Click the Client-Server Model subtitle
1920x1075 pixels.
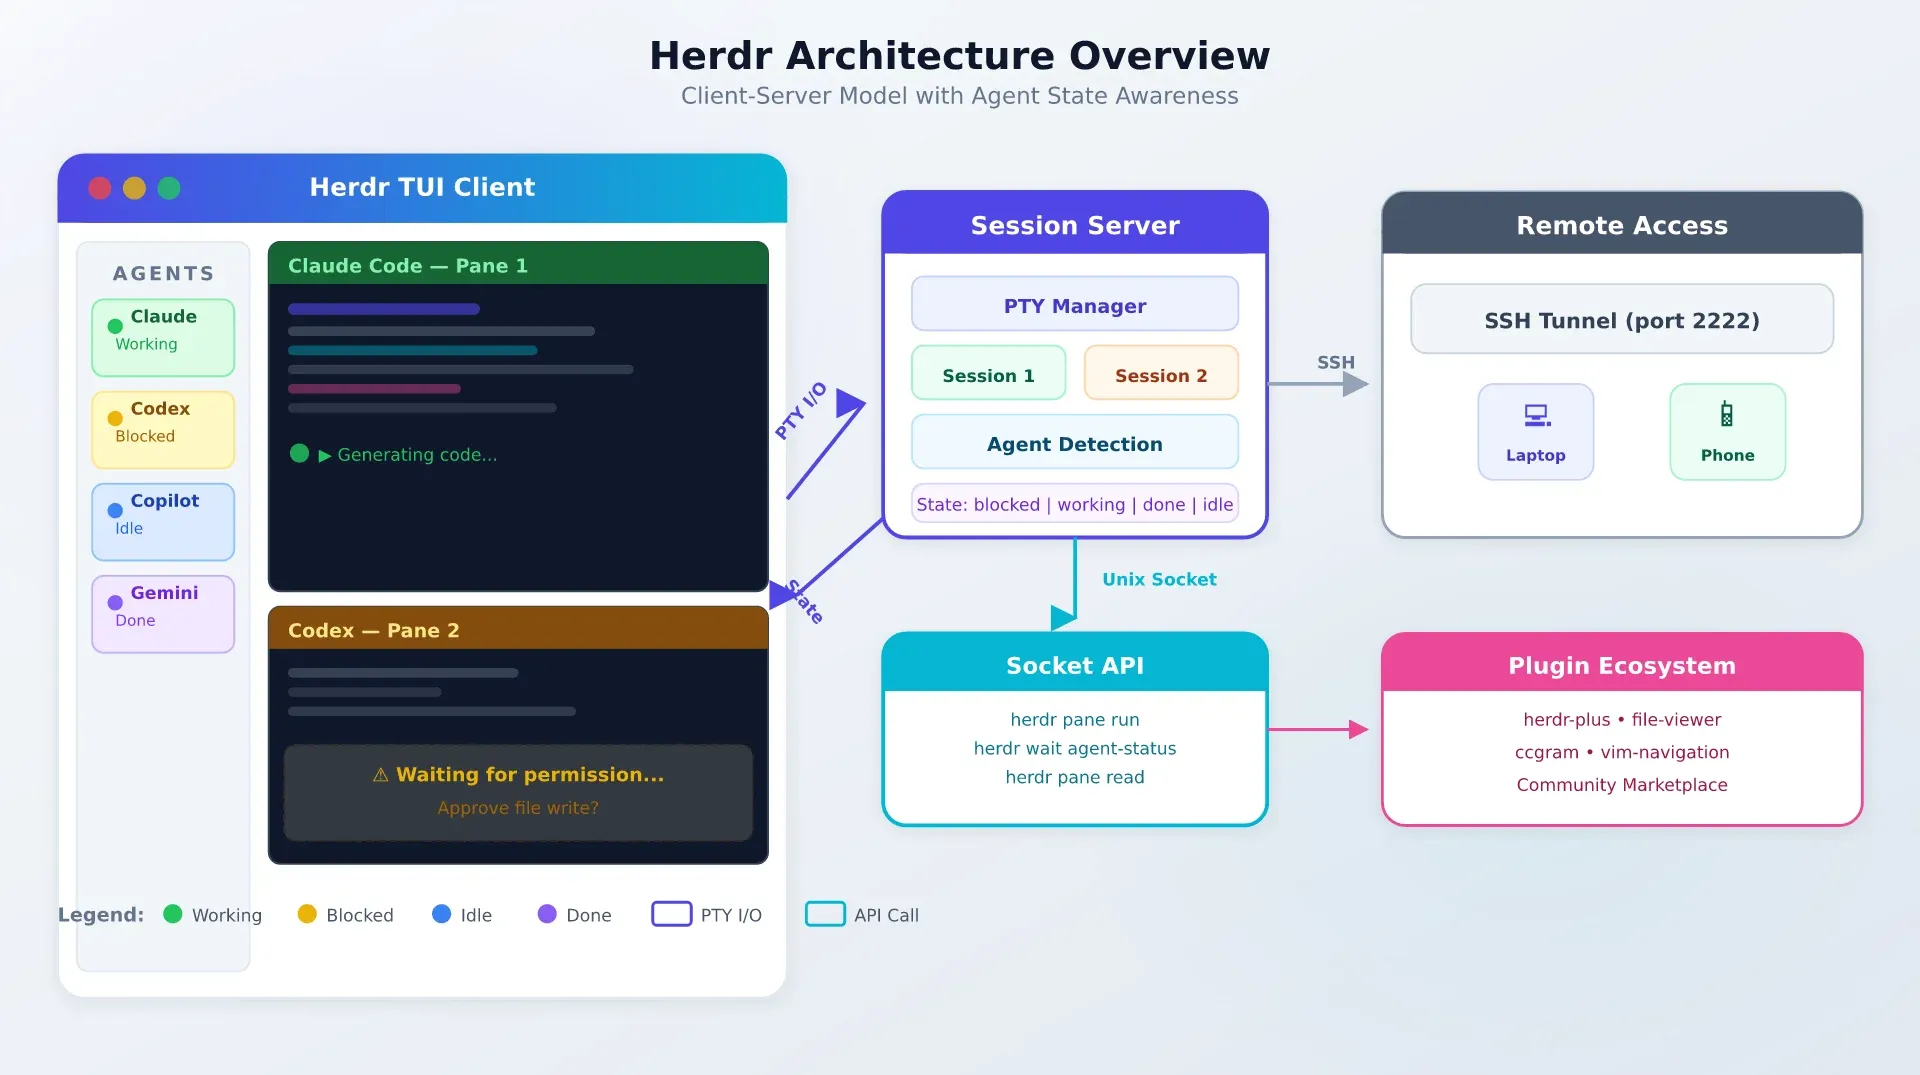point(960,96)
